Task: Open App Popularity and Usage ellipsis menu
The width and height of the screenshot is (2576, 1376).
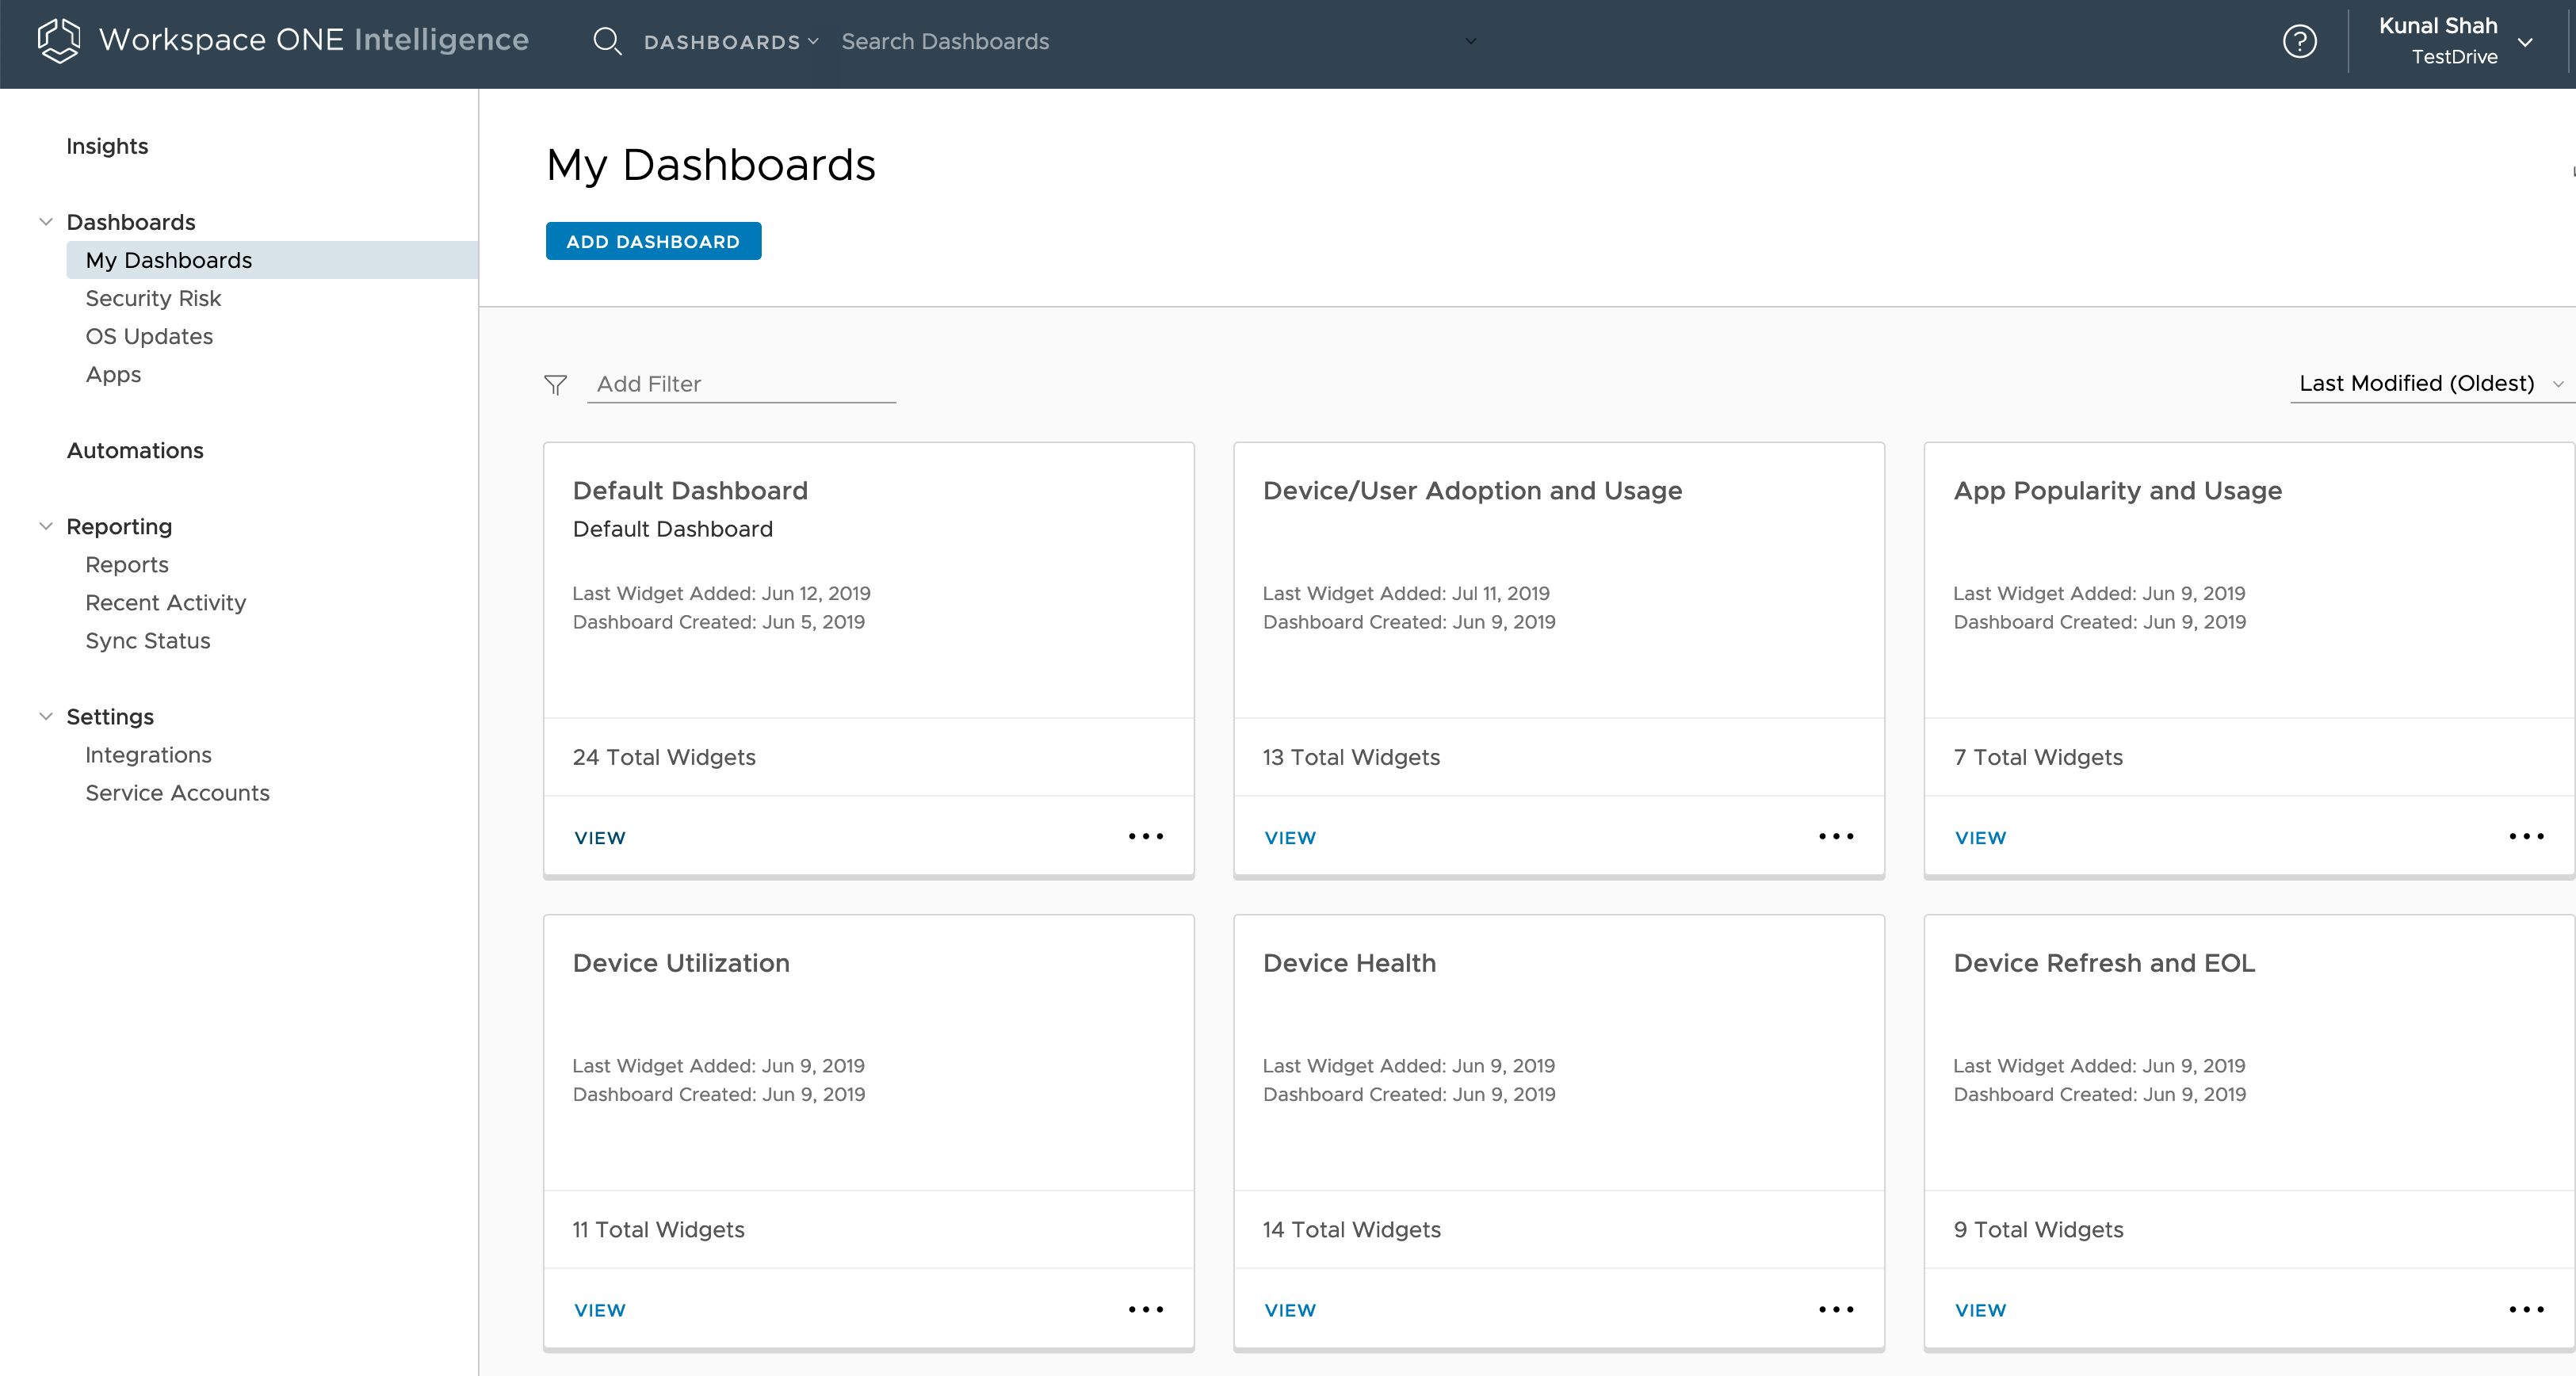Action: [2525, 836]
